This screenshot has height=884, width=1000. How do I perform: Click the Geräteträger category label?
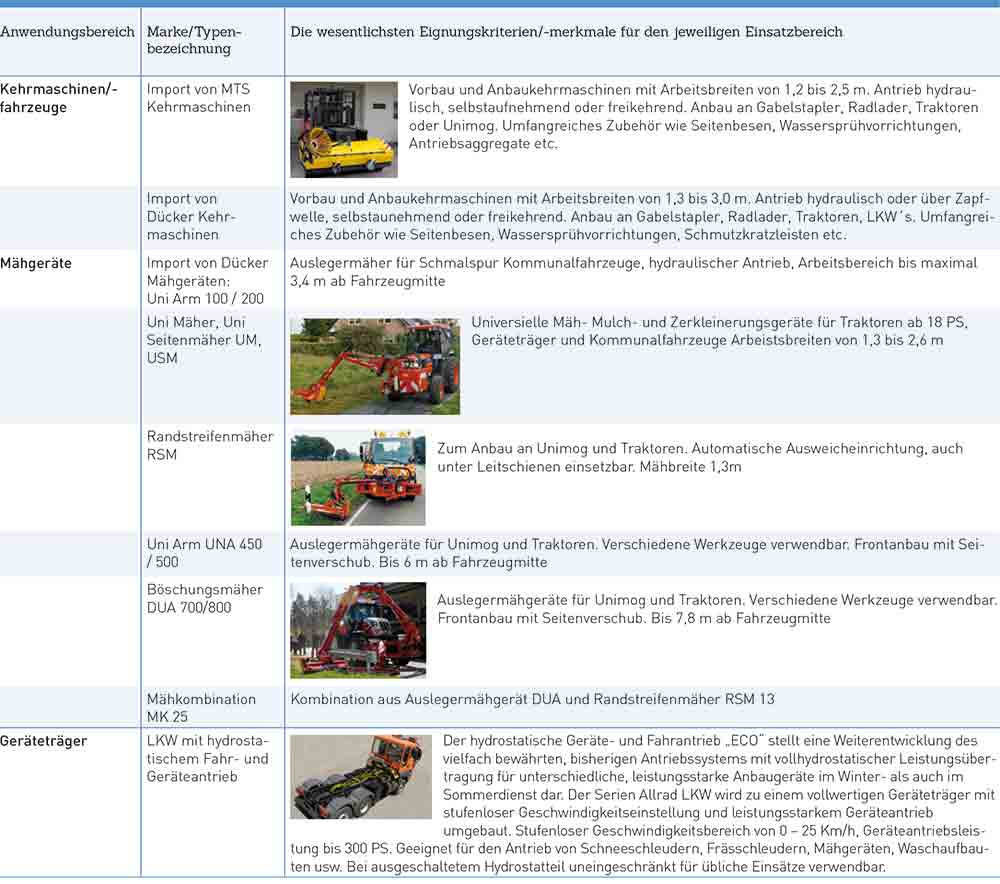tap(43, 741)
